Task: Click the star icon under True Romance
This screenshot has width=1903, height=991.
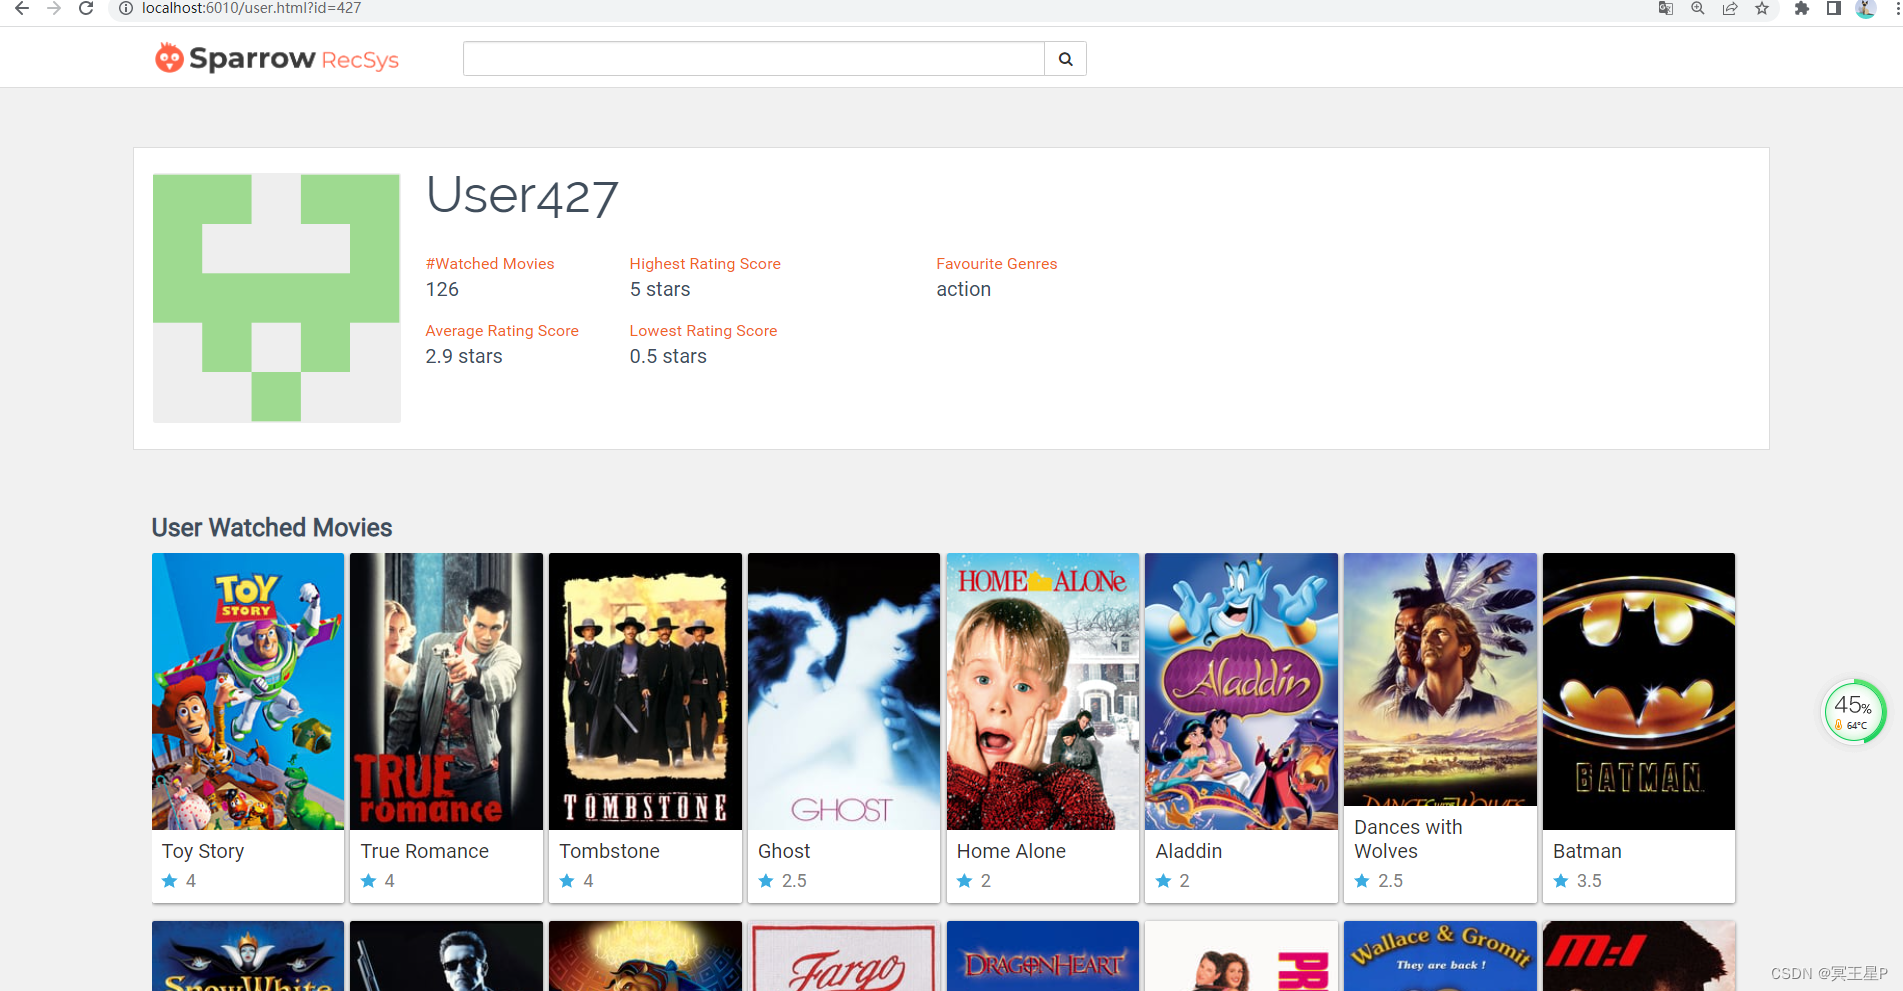Action: click(369, 881)
